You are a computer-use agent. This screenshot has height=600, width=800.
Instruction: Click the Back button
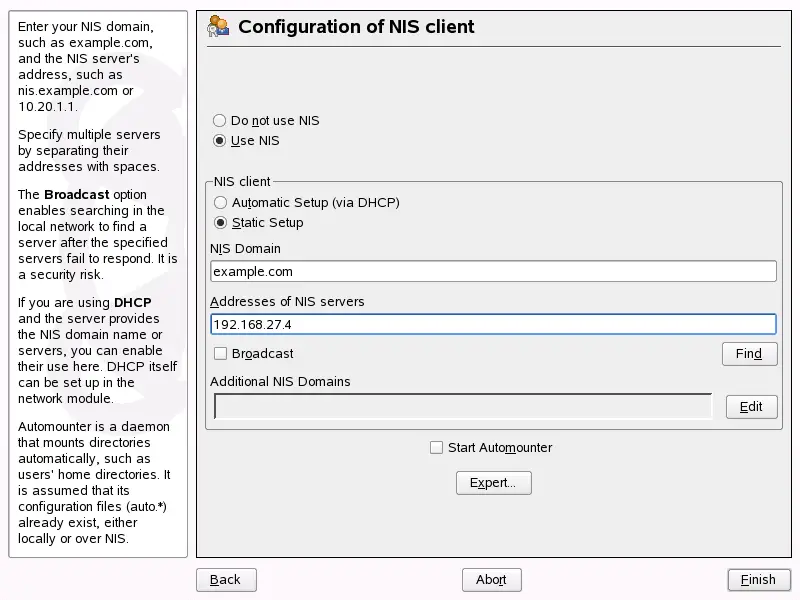click(x=226, y=579)
